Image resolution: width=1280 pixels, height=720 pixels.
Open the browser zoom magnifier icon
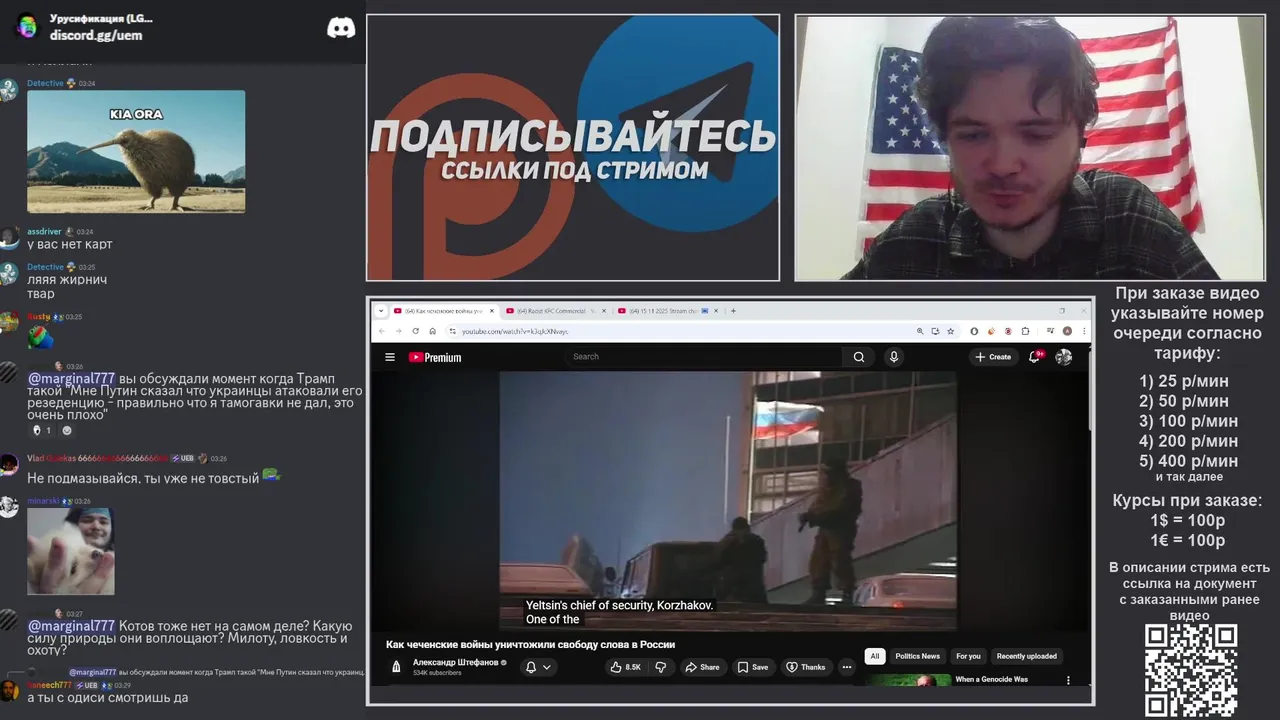pyautogui.click(x=920, y=331)
